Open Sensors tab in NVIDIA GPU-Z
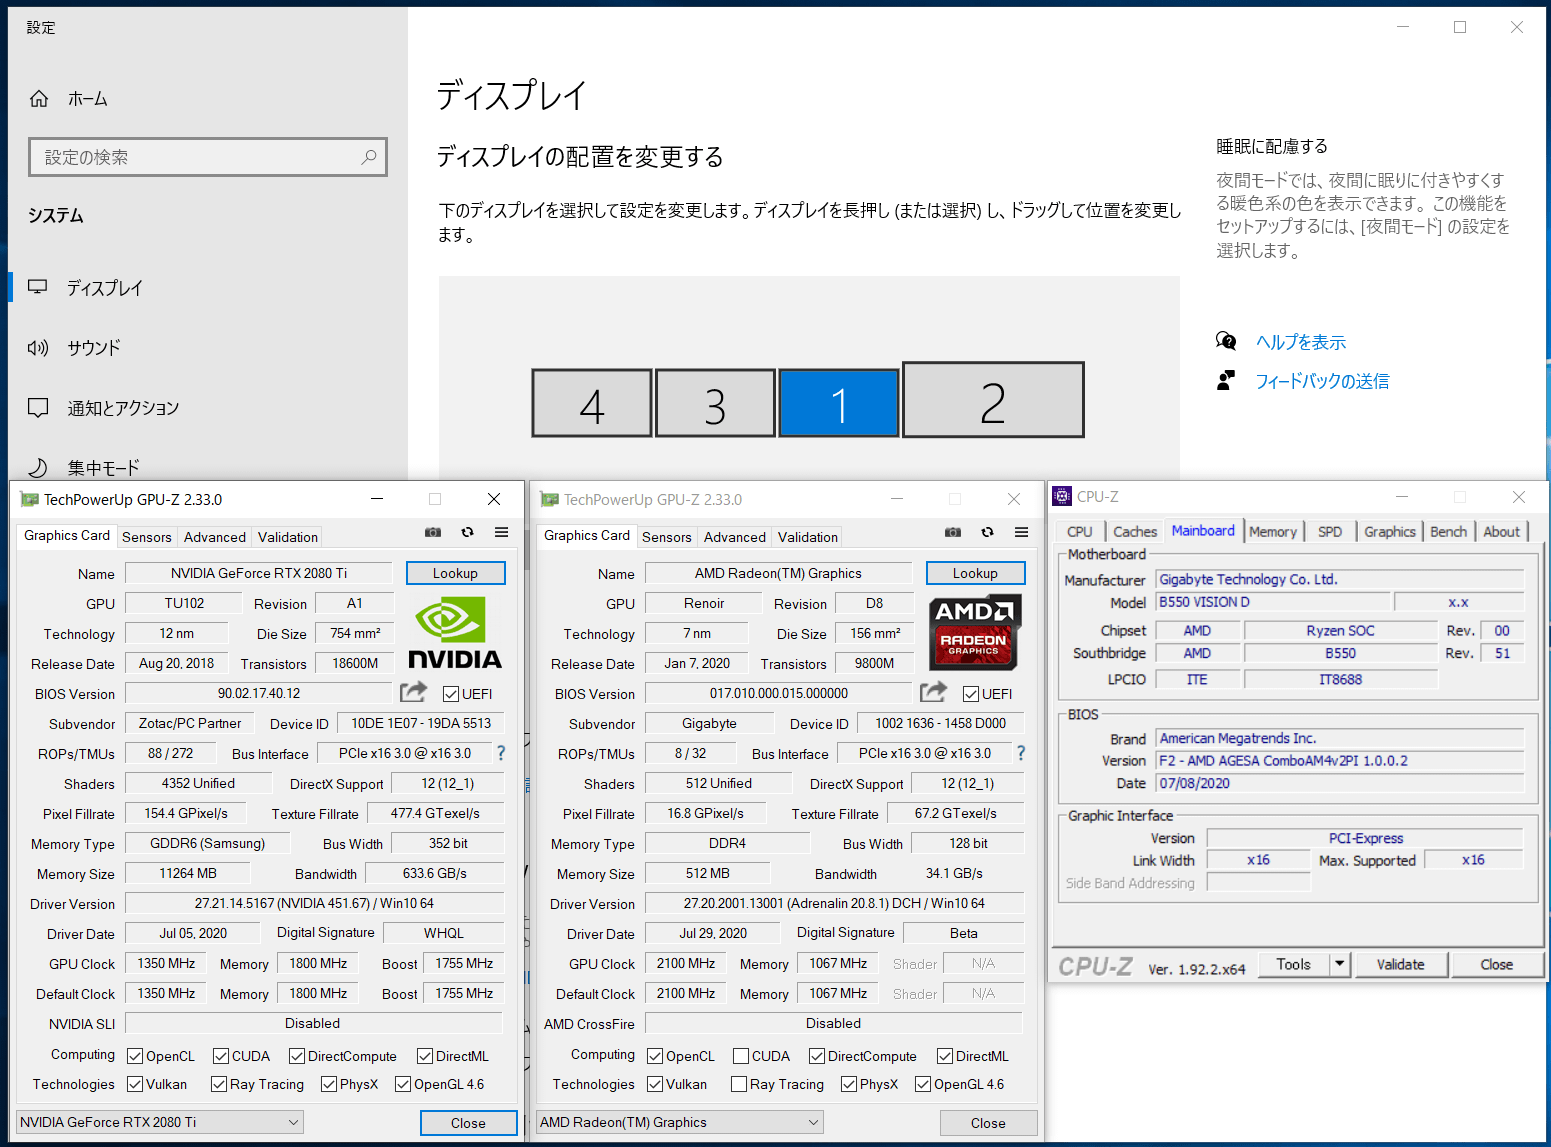 [x=147, y=537]
